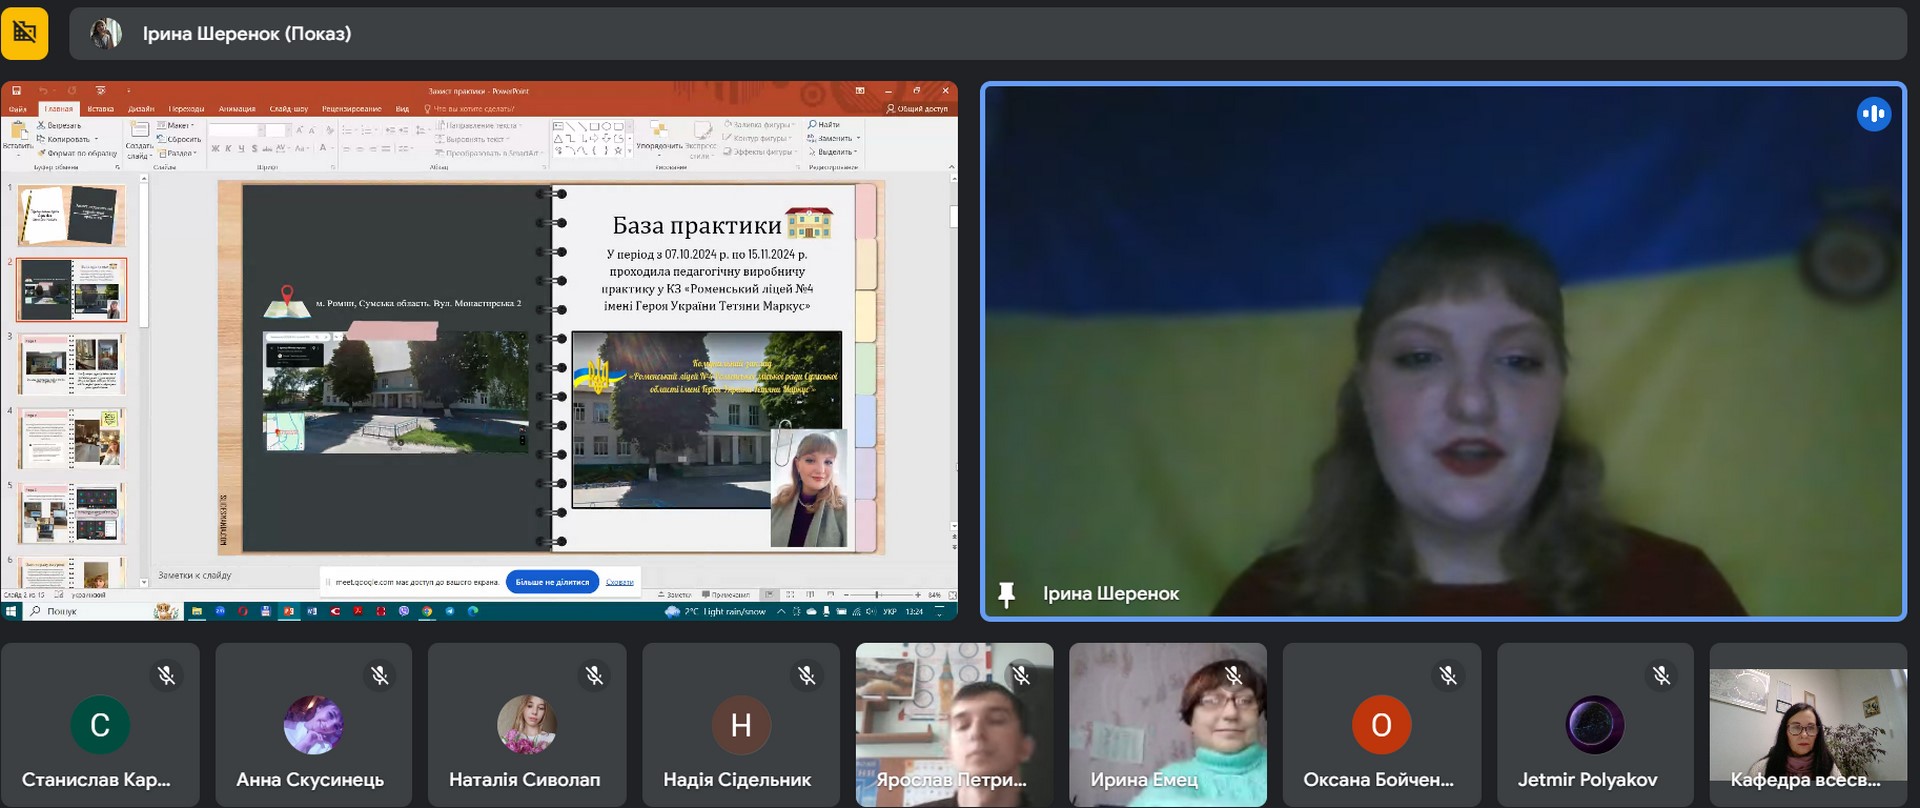Switch to the Слайд-шоу (Slide Show) tab
The width and height of the screenshot is (1920, 808).
coord(289,109)
